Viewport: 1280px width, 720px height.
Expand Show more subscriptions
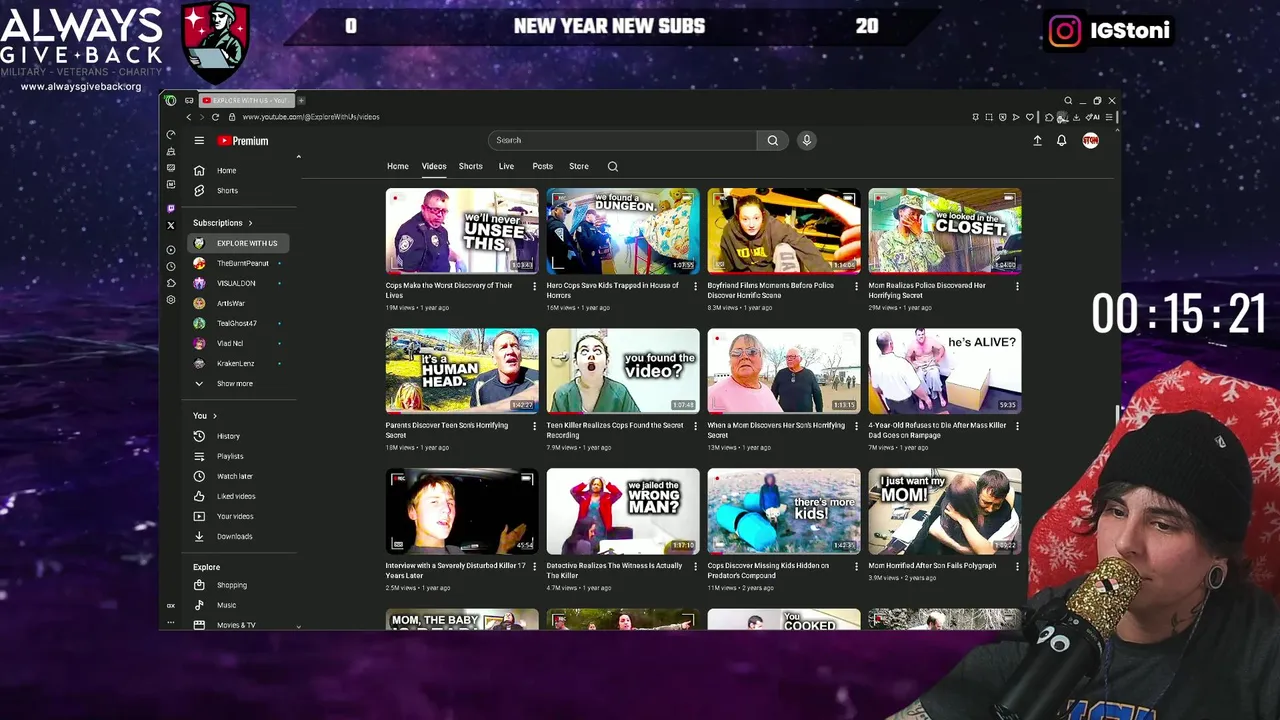coord(236,383)
